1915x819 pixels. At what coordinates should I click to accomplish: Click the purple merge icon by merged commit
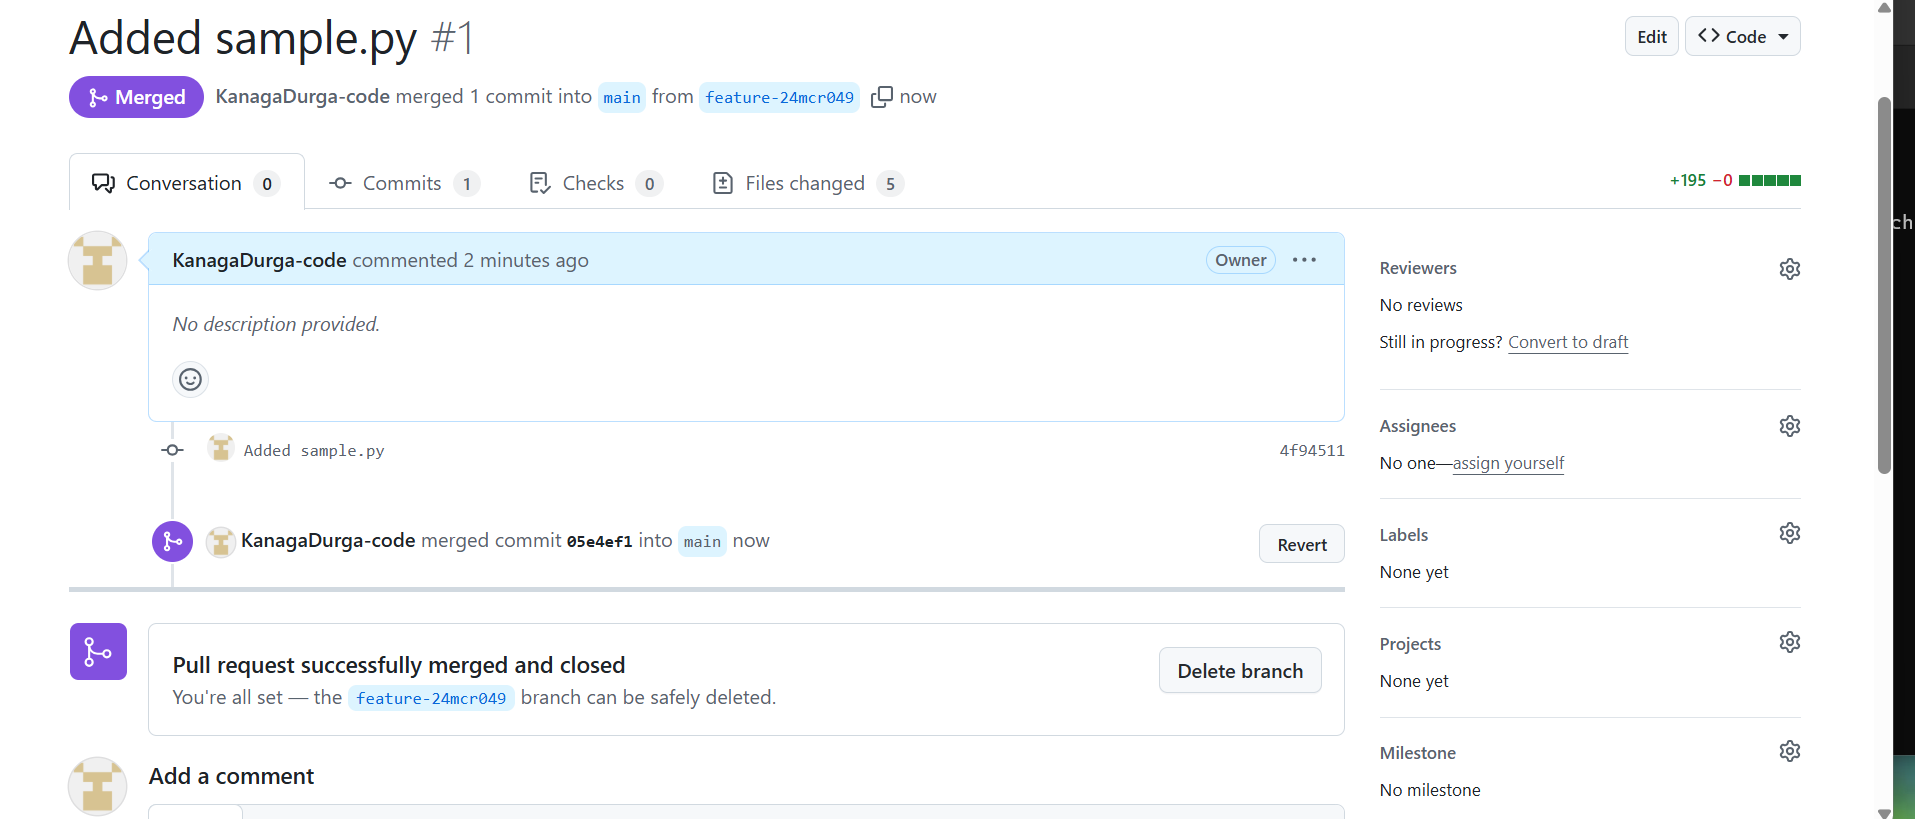(172, 541)
